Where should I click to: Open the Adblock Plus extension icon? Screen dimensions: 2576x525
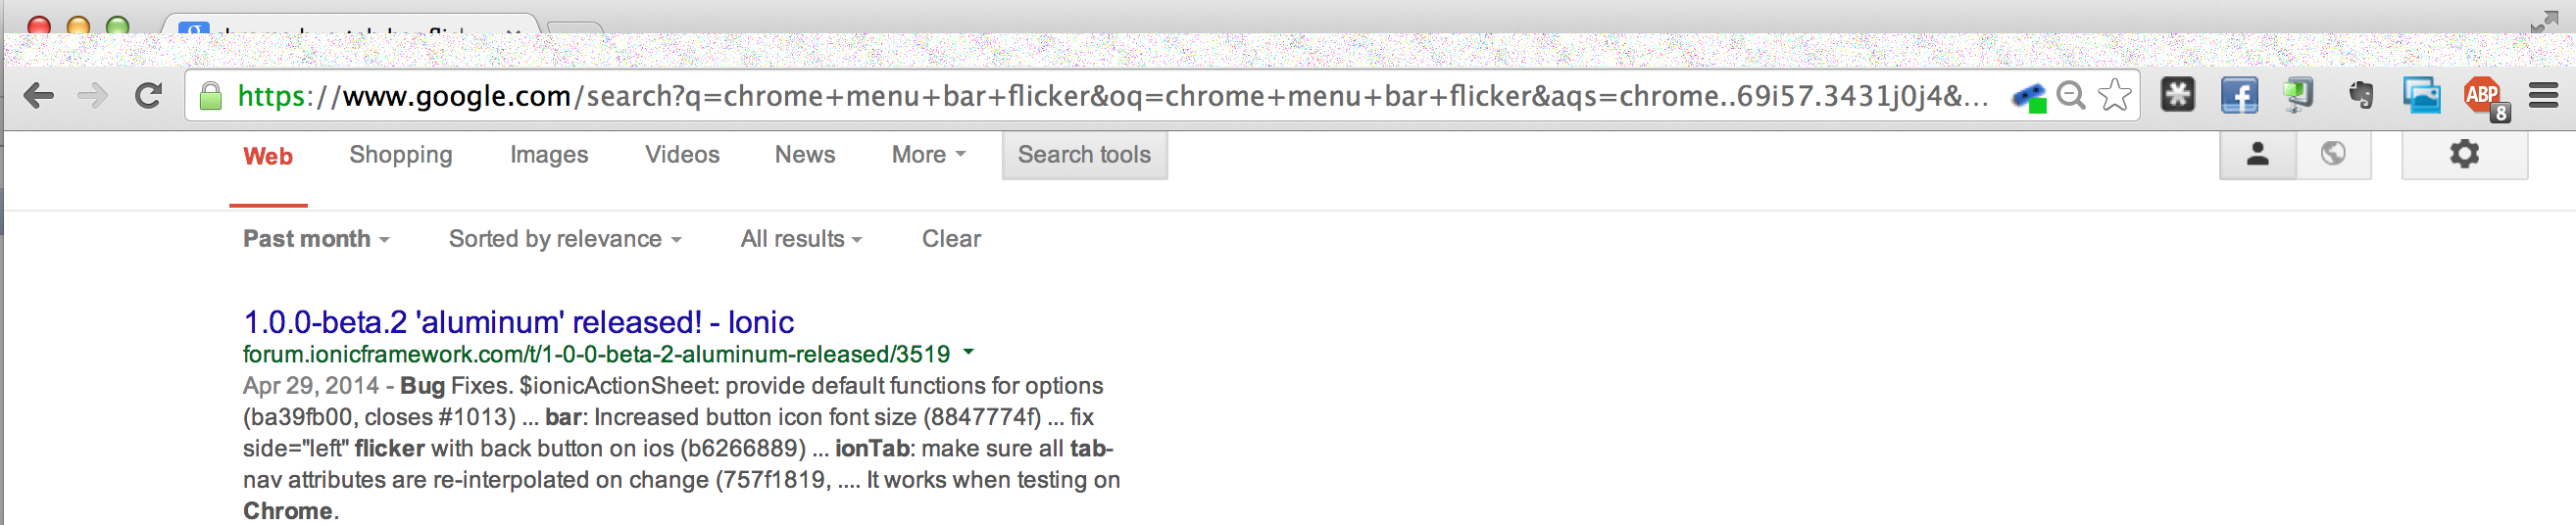tap(2484, 97)
